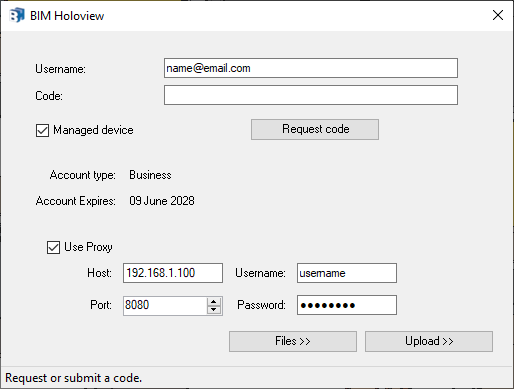This screenshot has width=514, height=389.
Task: Select the Business account type text
Action: (150, 175)
